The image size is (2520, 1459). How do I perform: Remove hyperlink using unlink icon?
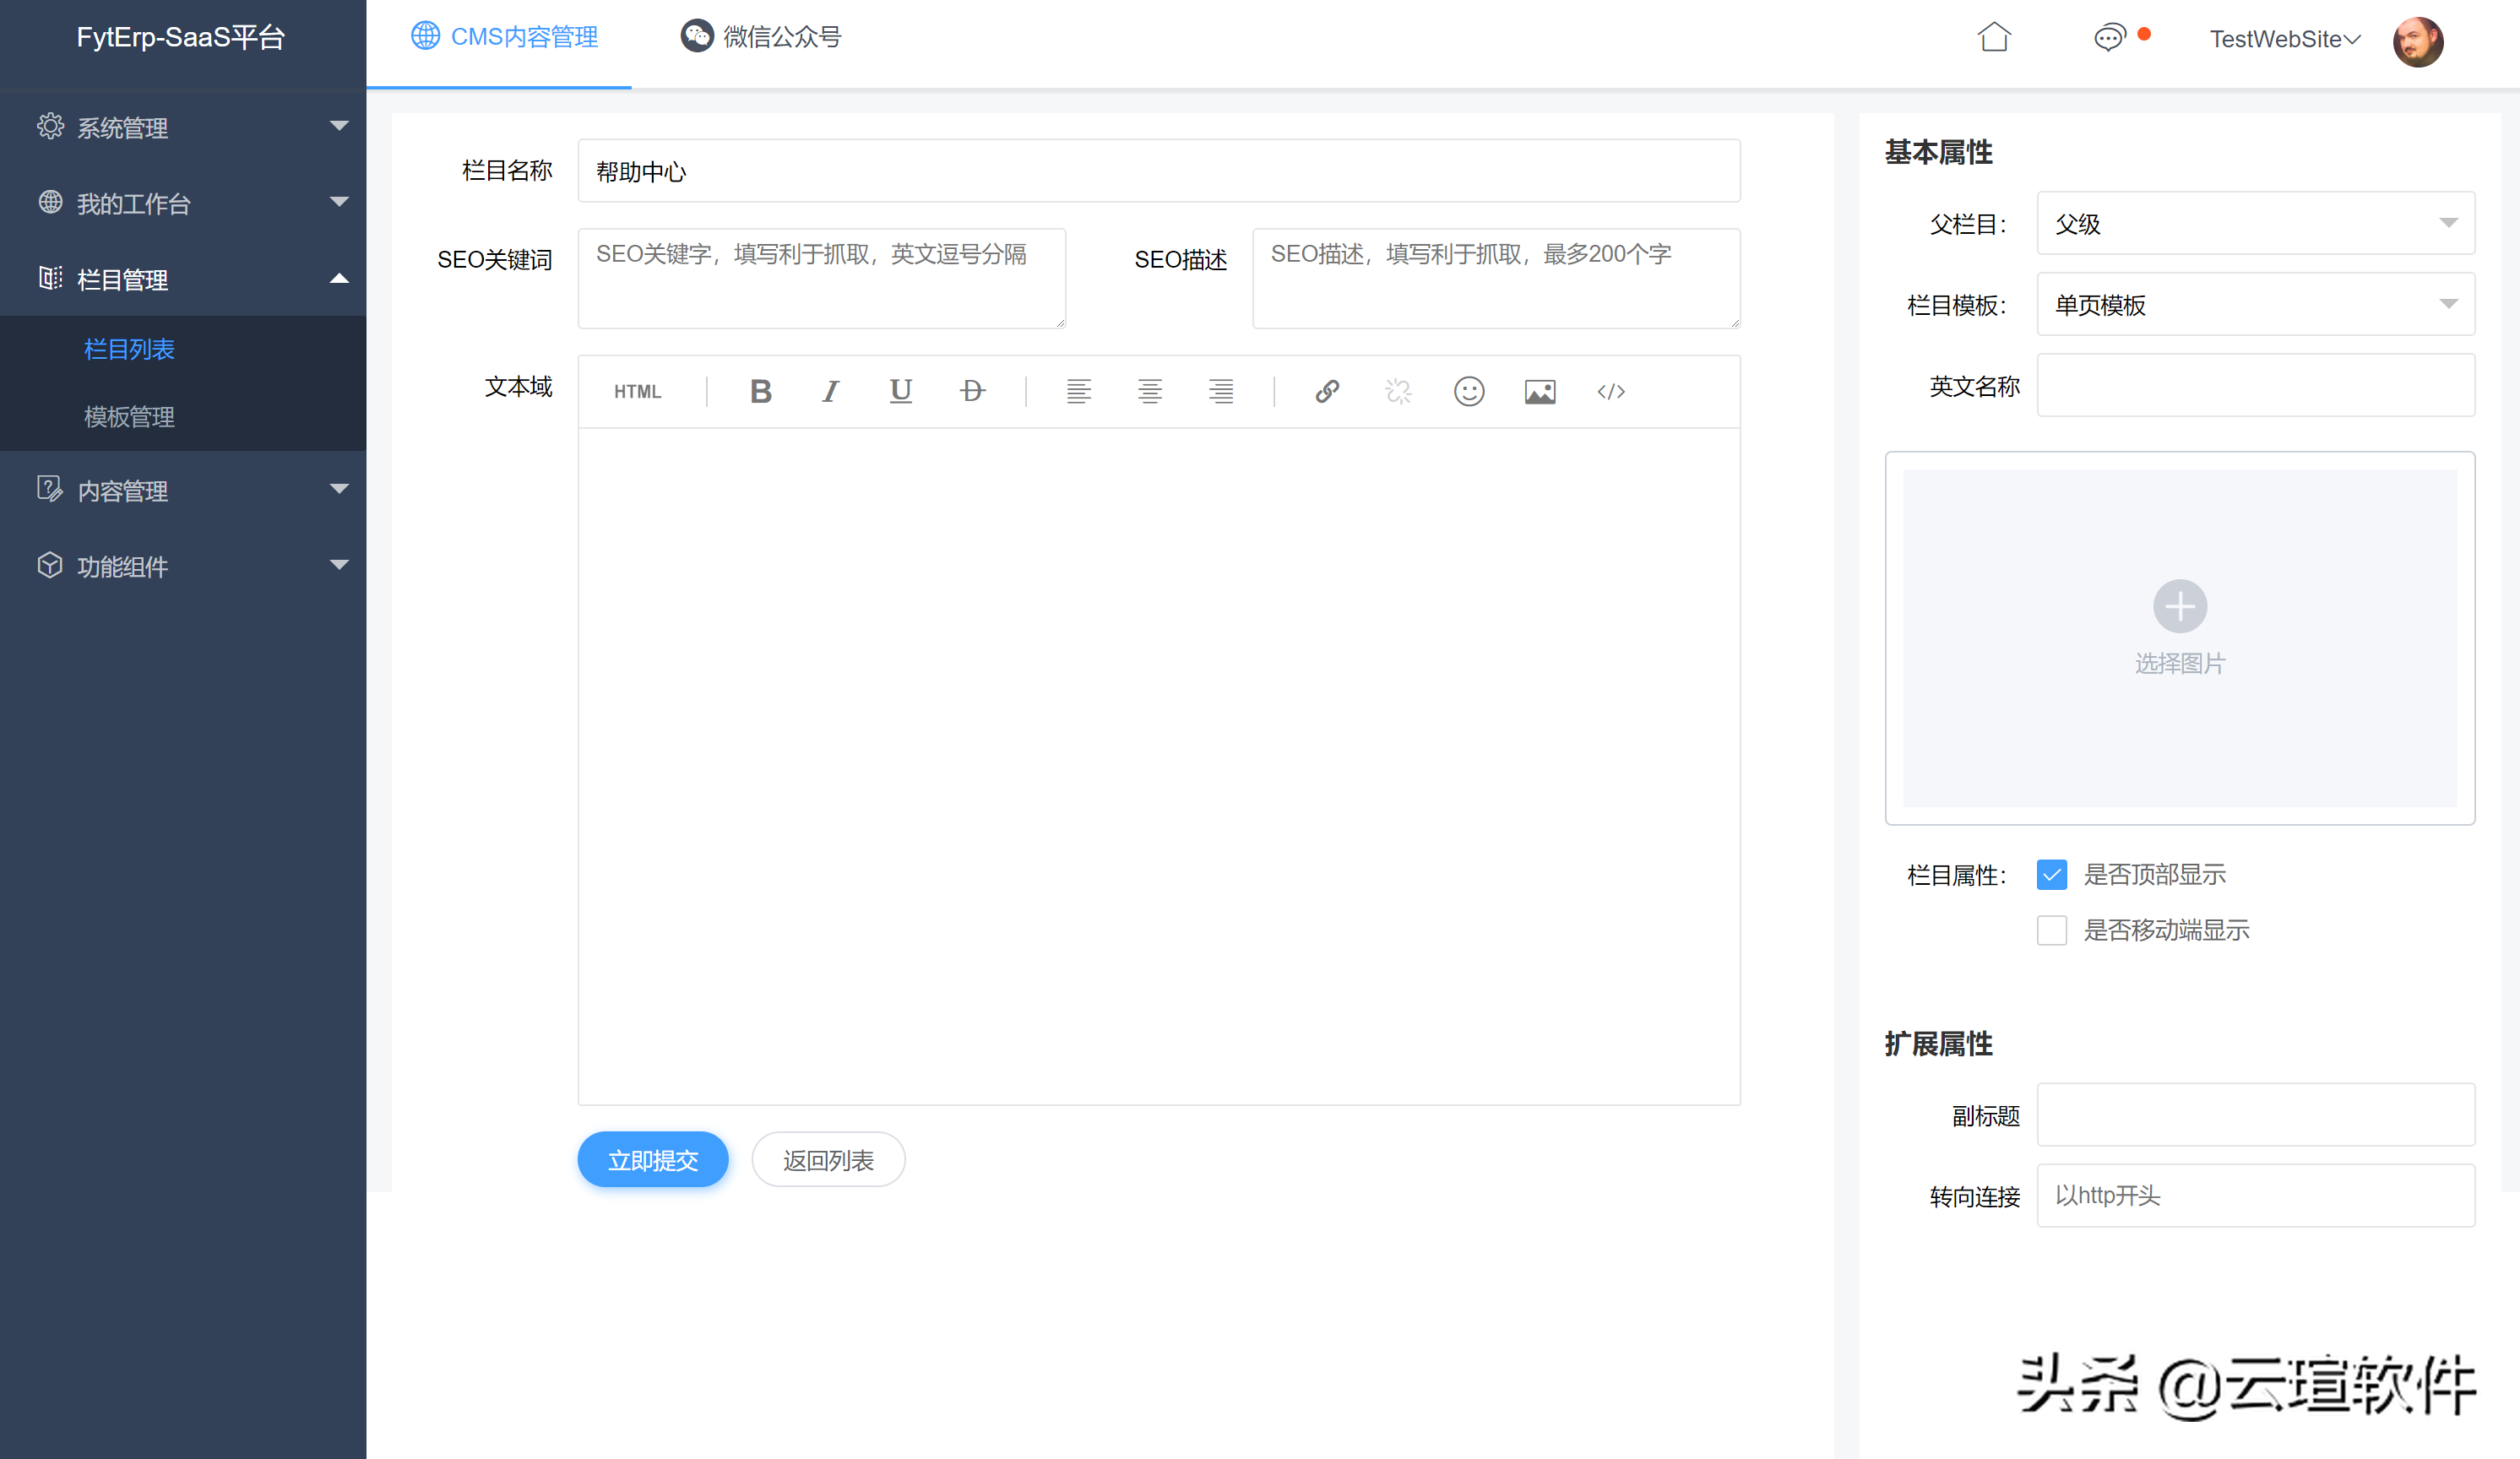tap(1398, 391)
